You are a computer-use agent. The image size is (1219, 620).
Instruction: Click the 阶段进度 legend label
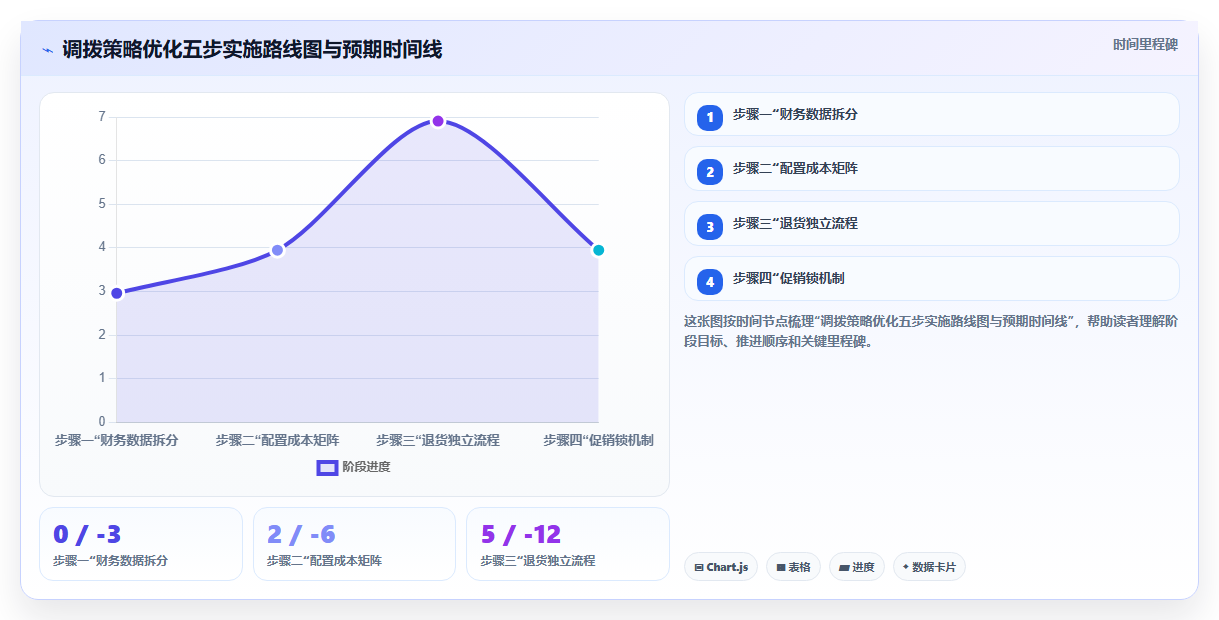click(x=366, y=467)
